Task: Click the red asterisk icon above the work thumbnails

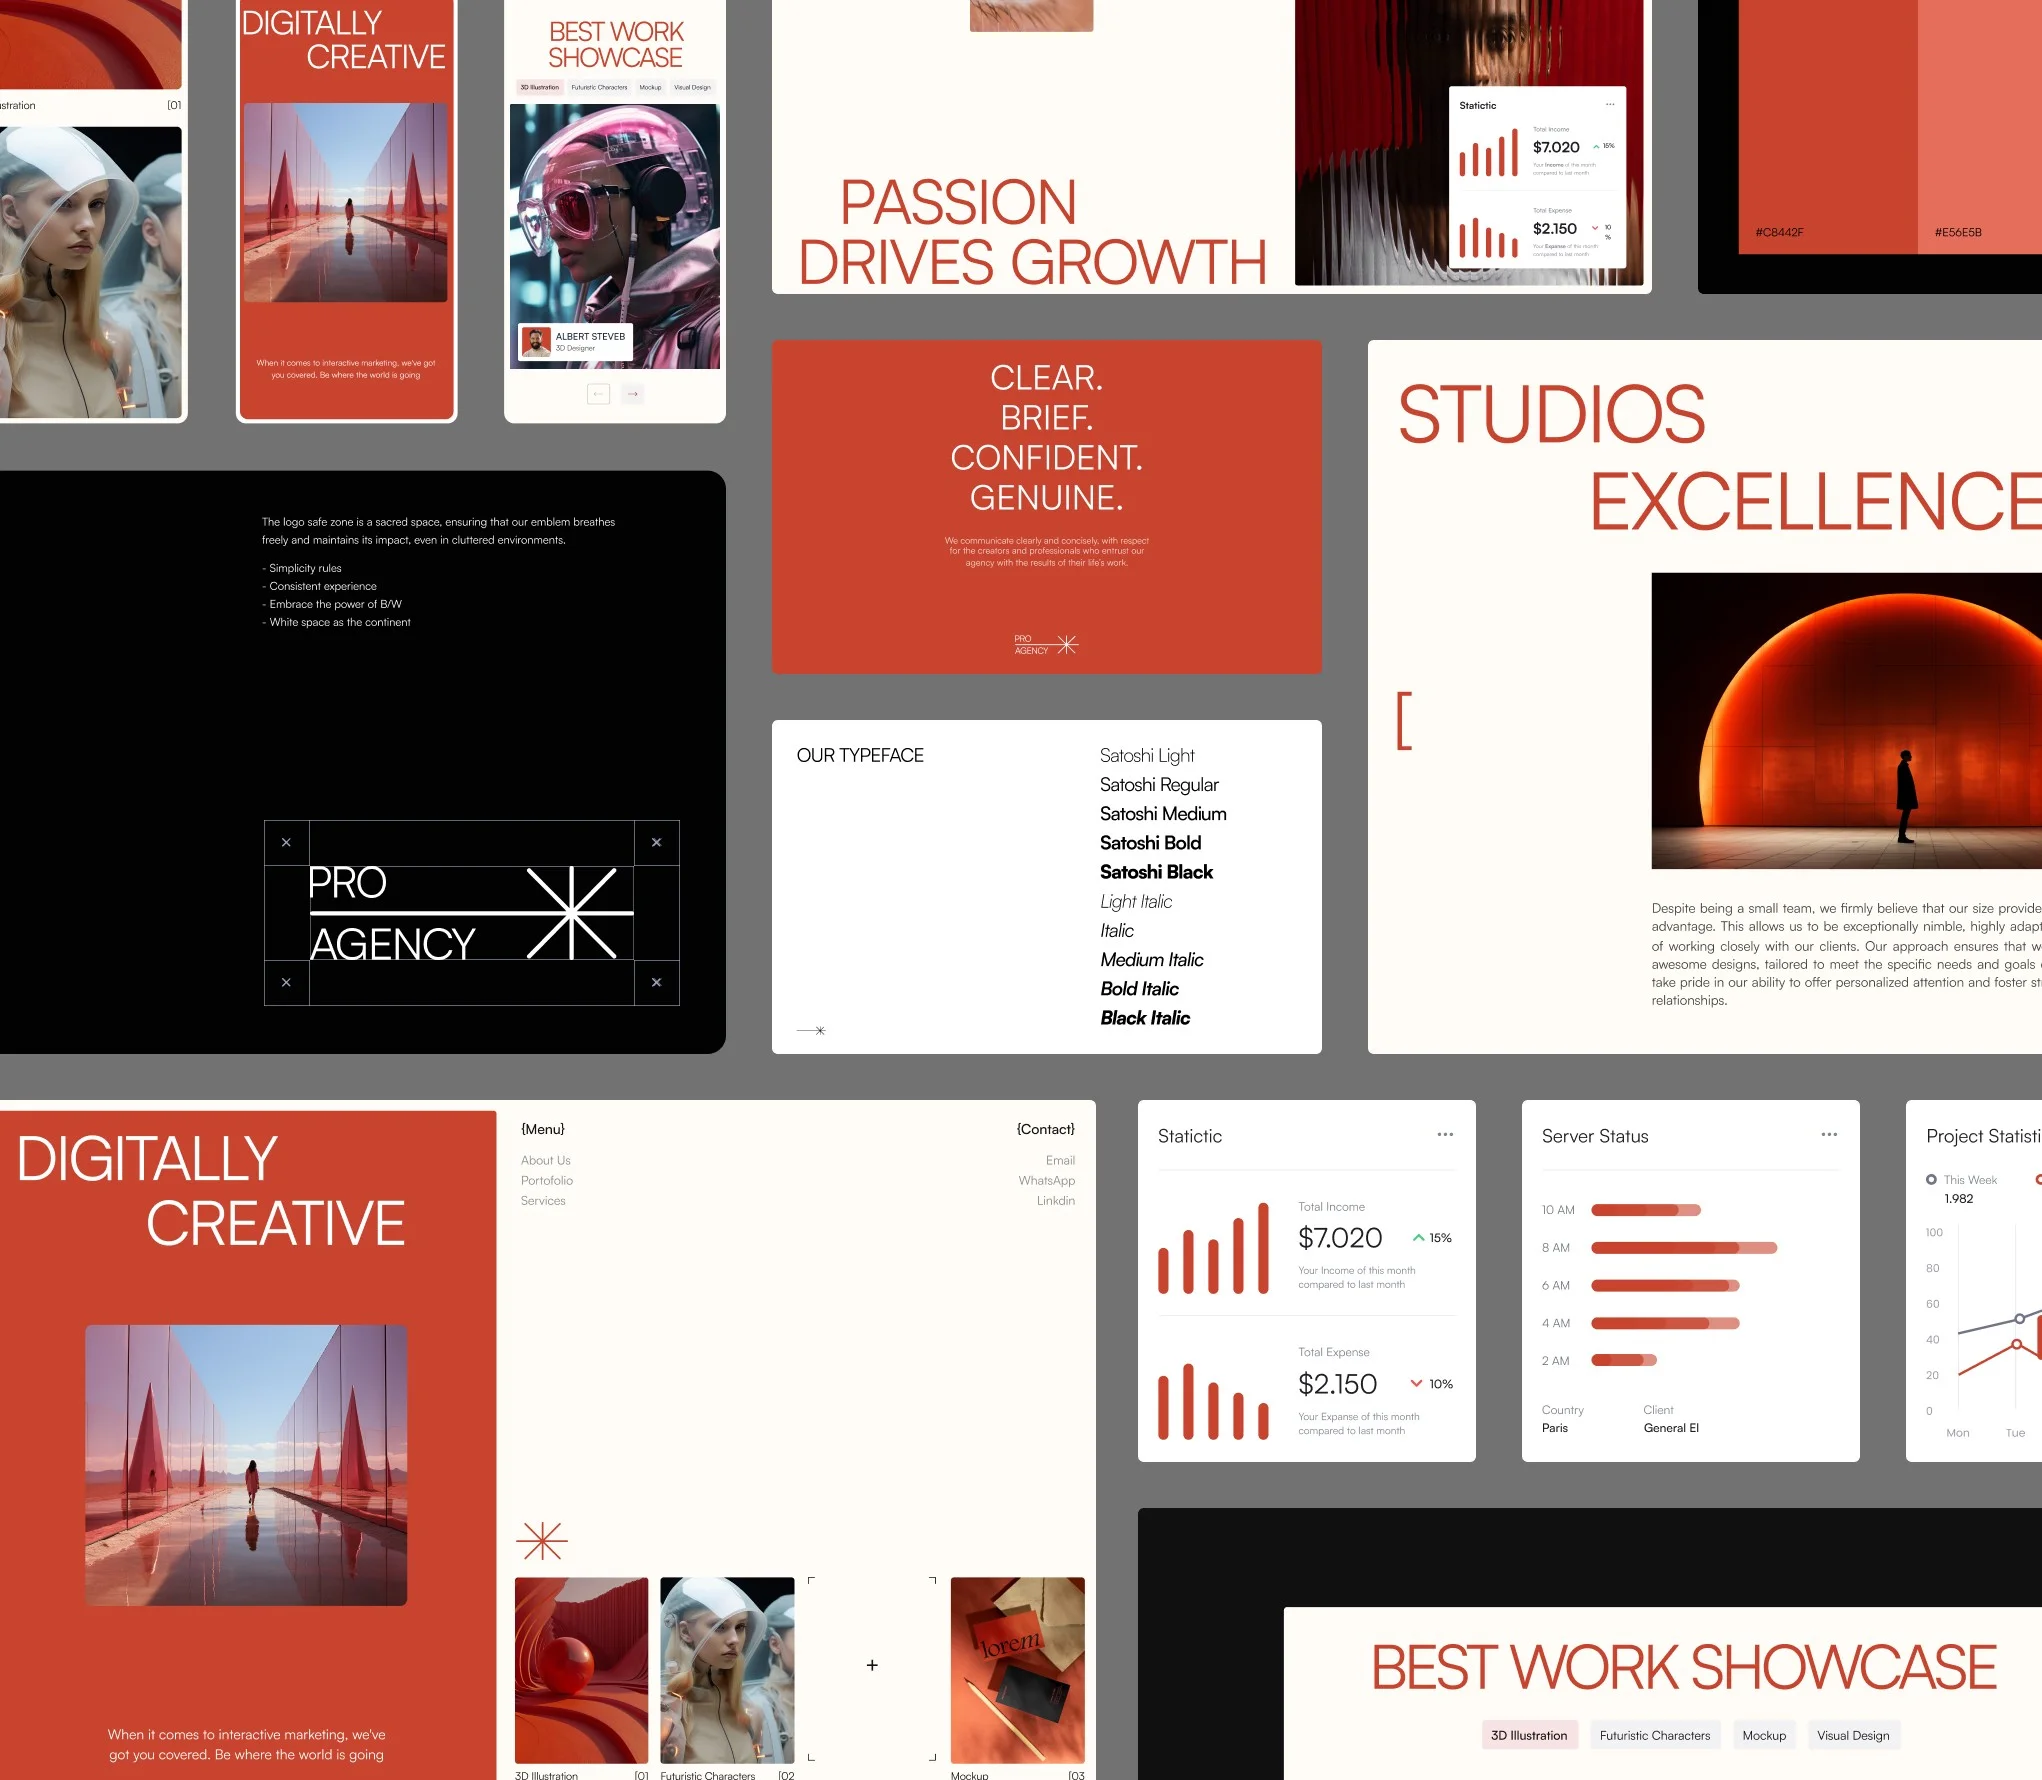Action: [x=541, y=1540]
